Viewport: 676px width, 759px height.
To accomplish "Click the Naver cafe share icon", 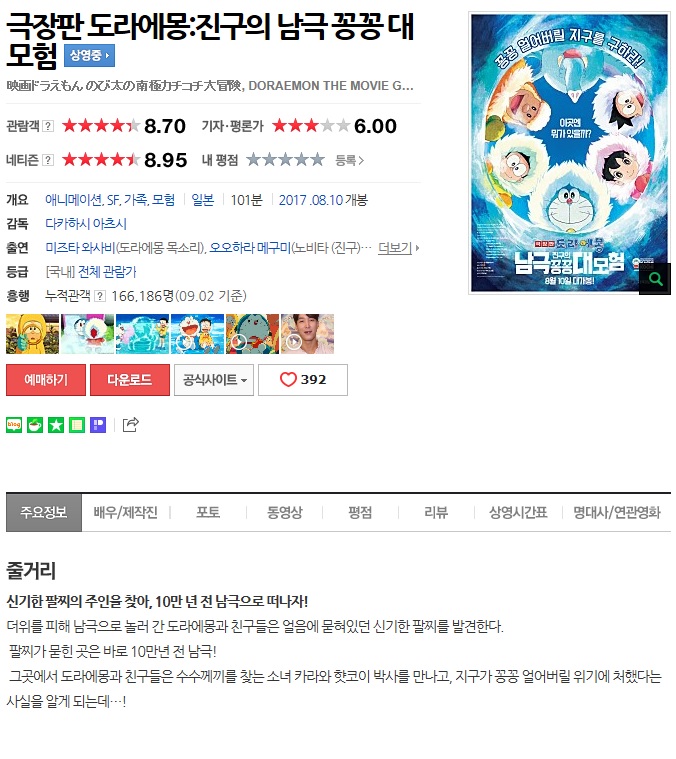I will [35, 425].
